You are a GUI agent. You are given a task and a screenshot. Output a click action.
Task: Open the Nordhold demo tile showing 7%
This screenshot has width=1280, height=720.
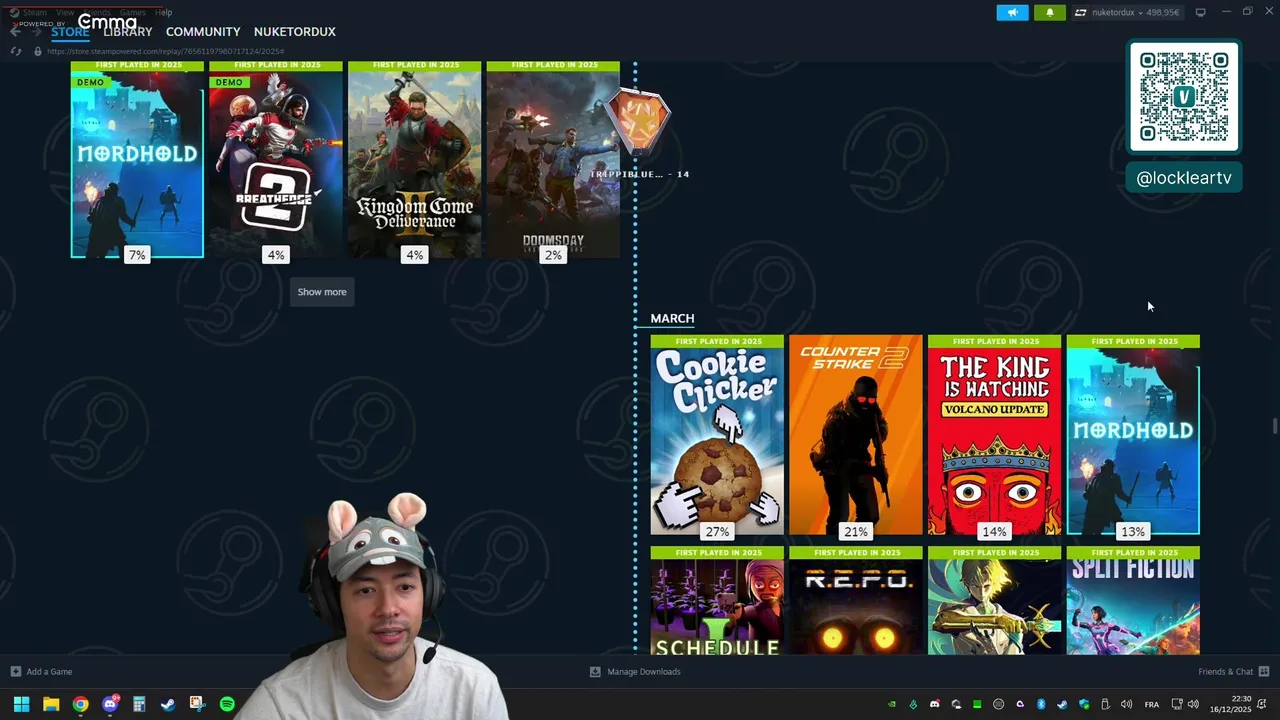tap(137, 160)
